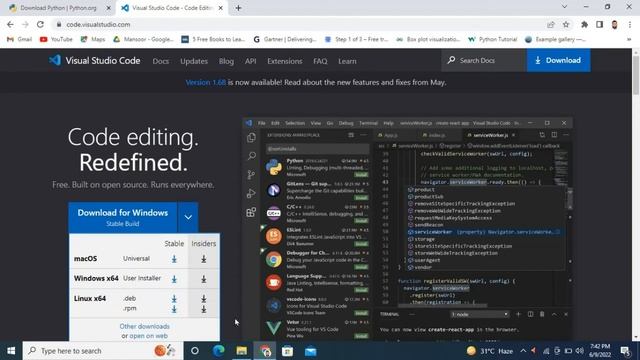
Task: Click the Chrome address bar URL
Action: pyautogui.click(x=98, y=24)
